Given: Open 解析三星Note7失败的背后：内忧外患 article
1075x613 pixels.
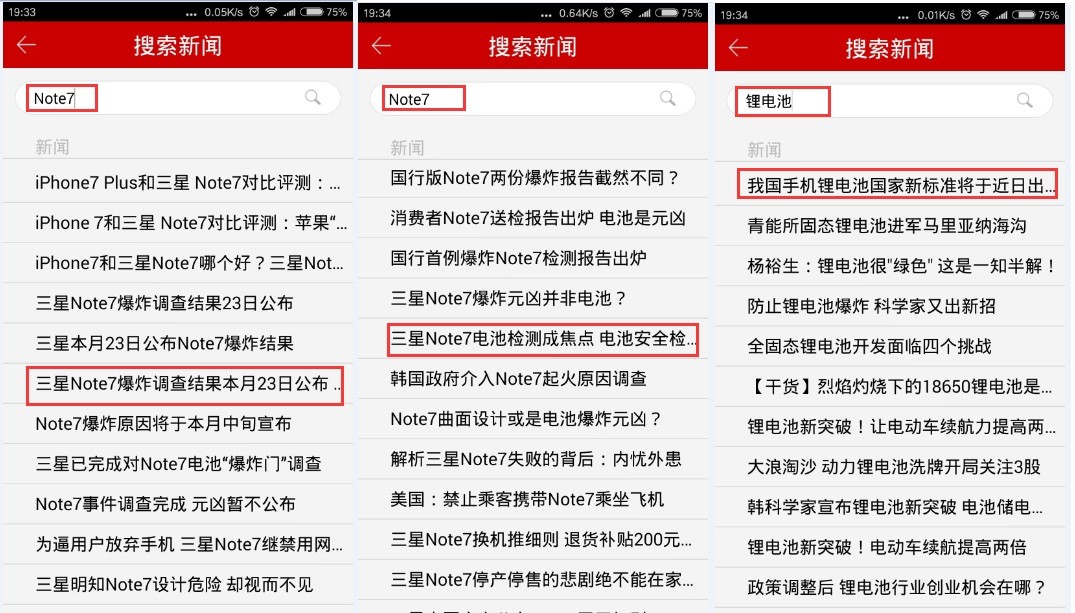Looking at the screenshot, I should click(533, 459).
